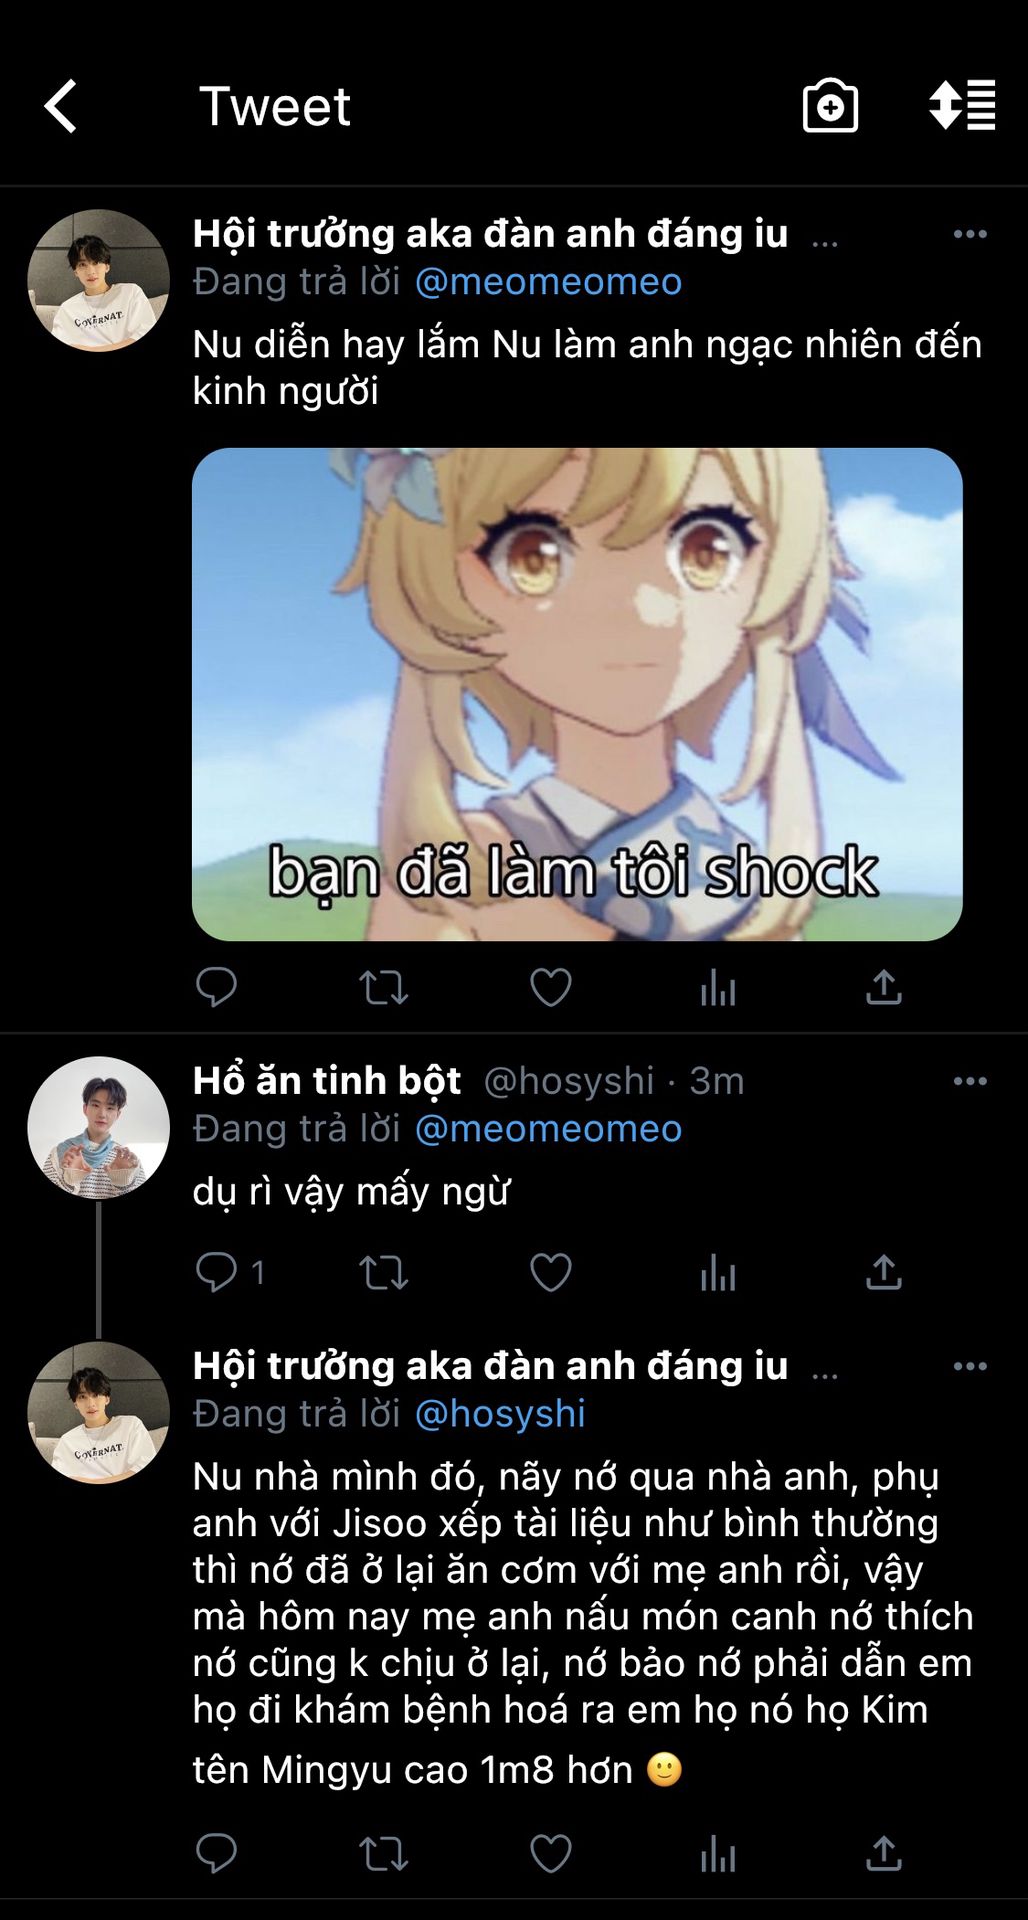Open replies on 'dụ rì vậy mấy ngừ' tweet
Image resolution: width=1028 pixels, height=1920 pixels.
230,1273
